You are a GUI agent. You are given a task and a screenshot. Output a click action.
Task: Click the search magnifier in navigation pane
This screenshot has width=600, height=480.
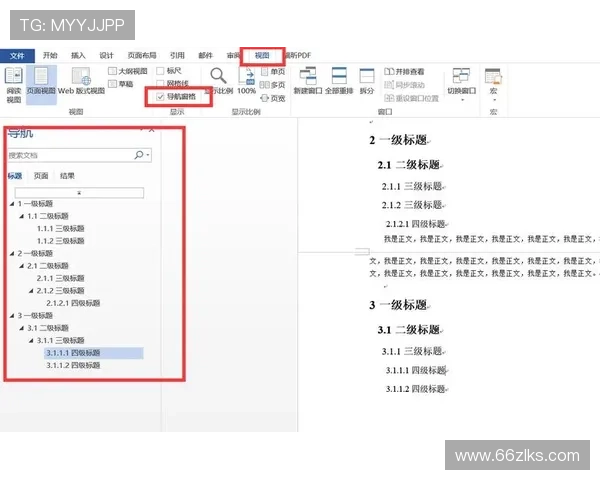click(x=139, y=155)
